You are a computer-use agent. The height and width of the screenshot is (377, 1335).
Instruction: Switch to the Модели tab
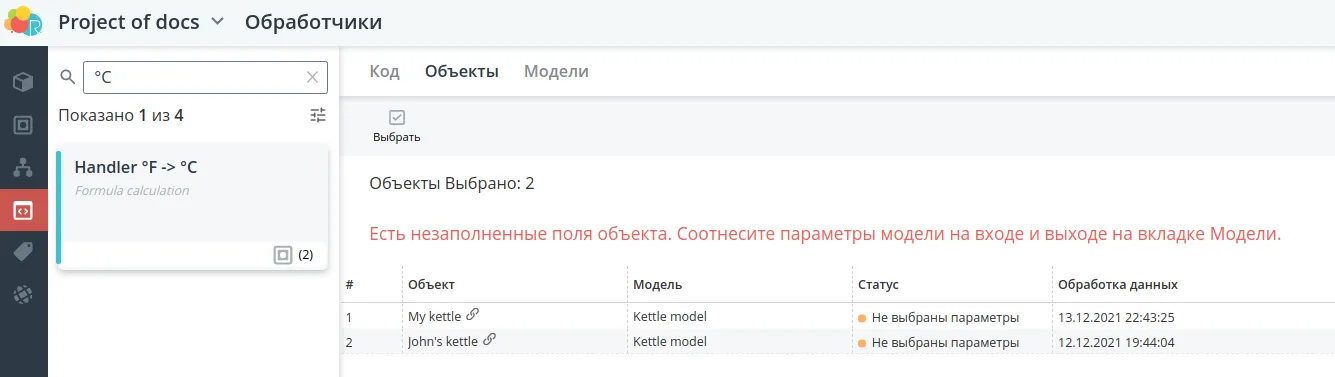(556, 71)
